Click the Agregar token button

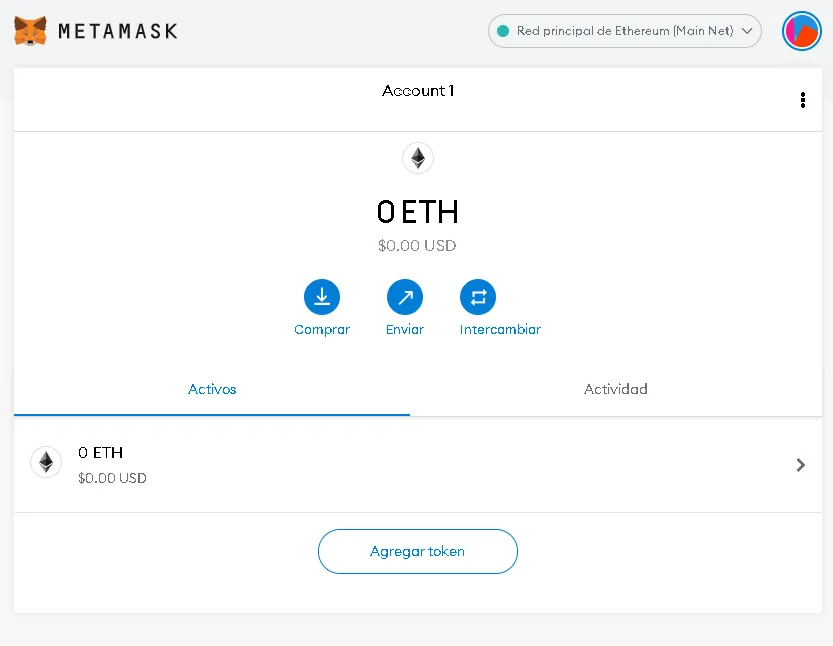click(418, 551)
